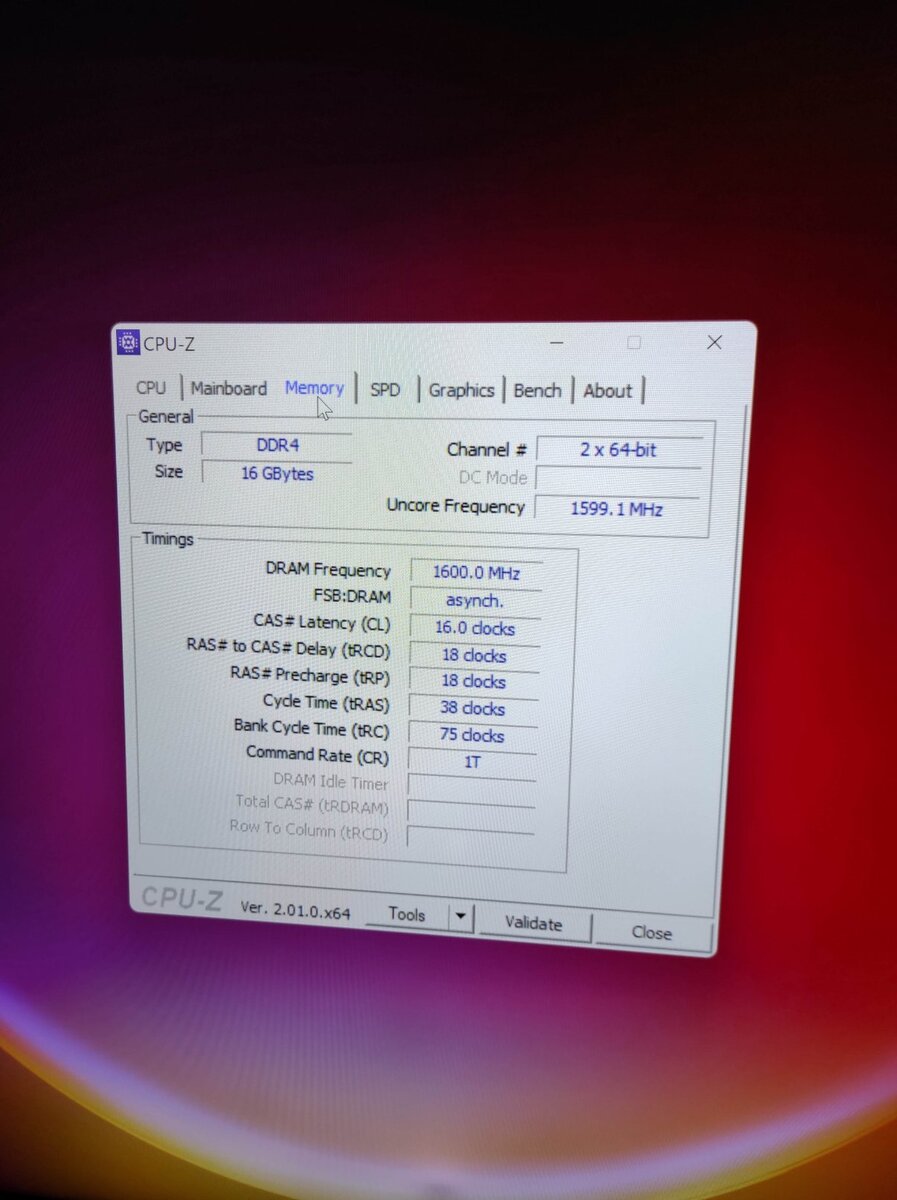This screenshot has width=897, height=1200.
Task: Click the DRAM Frequency value 1600.0 MHz
Action: coord(476,573)
